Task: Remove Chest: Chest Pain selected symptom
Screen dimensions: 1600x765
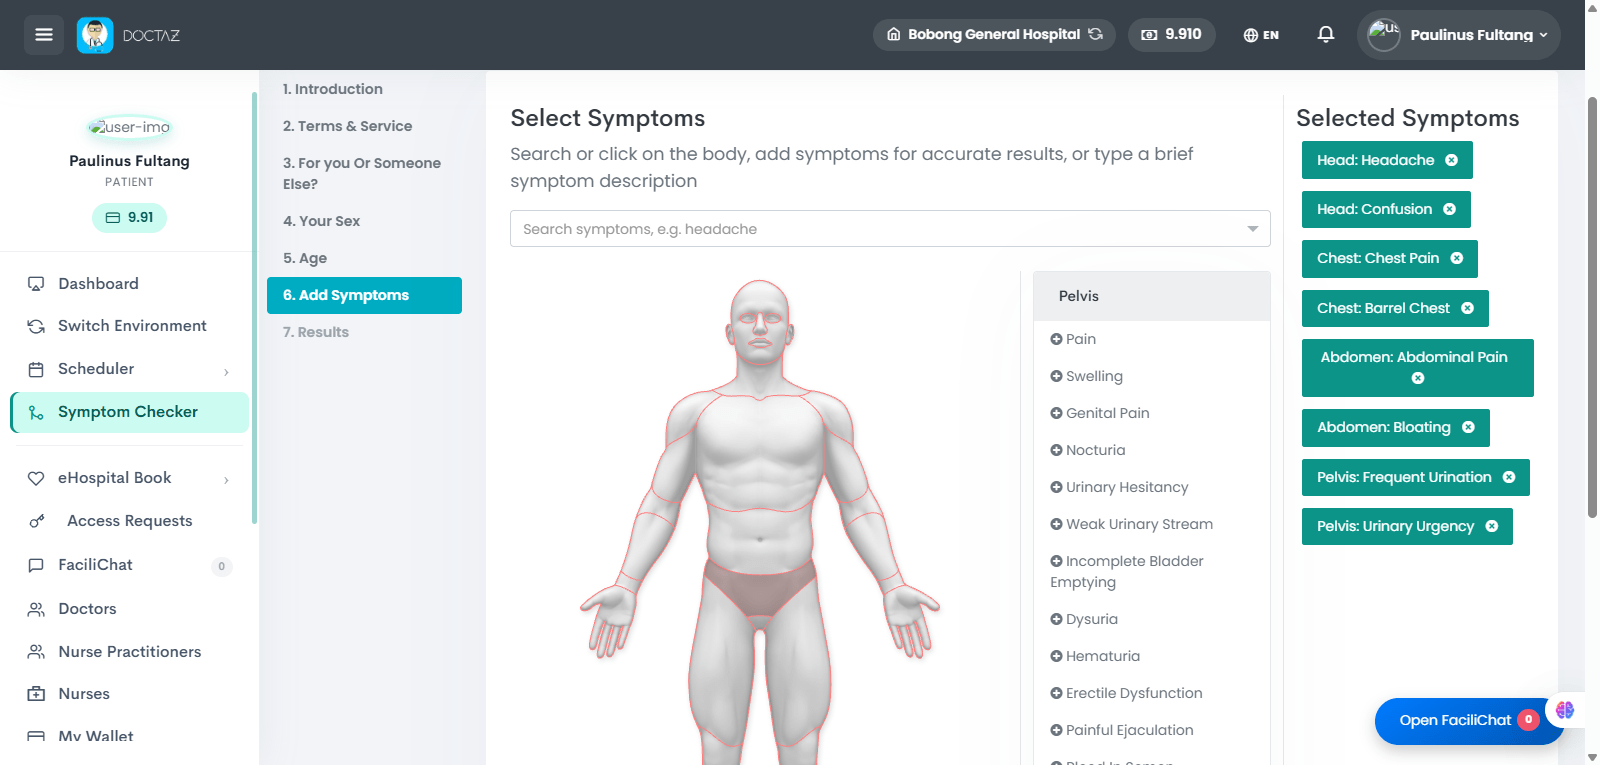Action: point(1456,258)
